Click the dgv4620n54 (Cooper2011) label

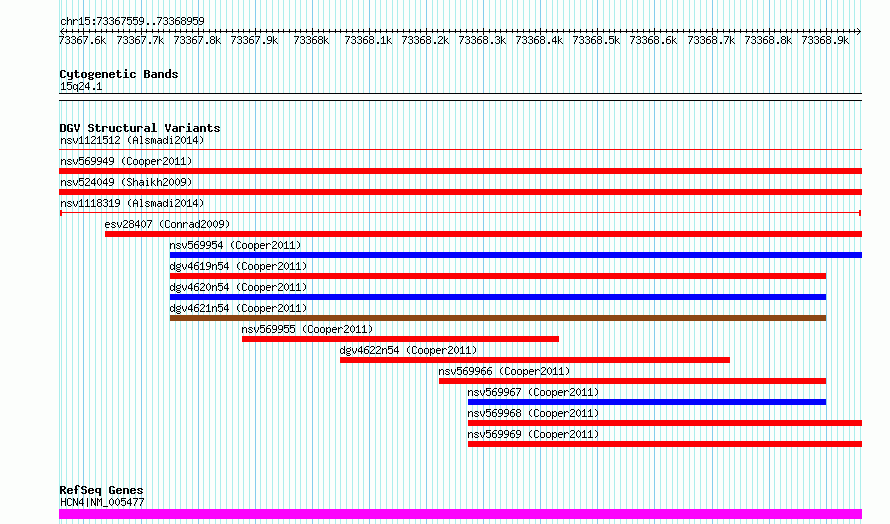(238, 287)
